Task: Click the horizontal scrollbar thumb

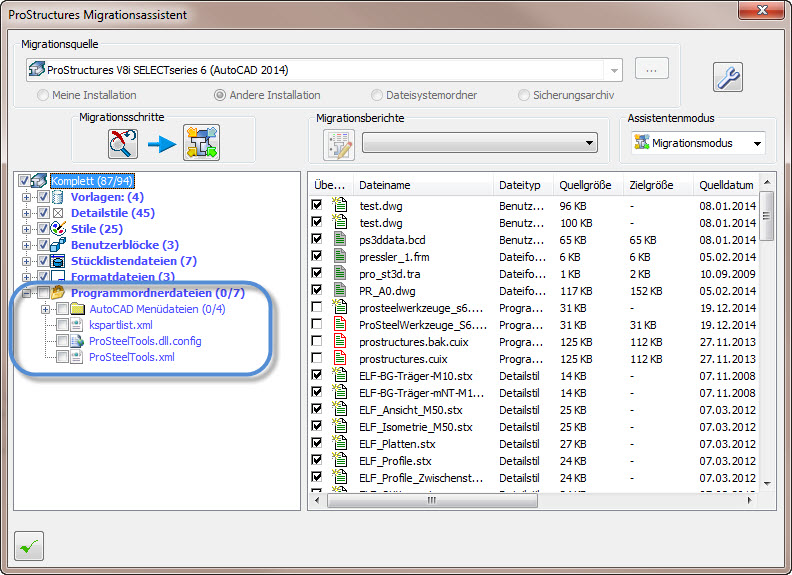Action: click(432, 500)
